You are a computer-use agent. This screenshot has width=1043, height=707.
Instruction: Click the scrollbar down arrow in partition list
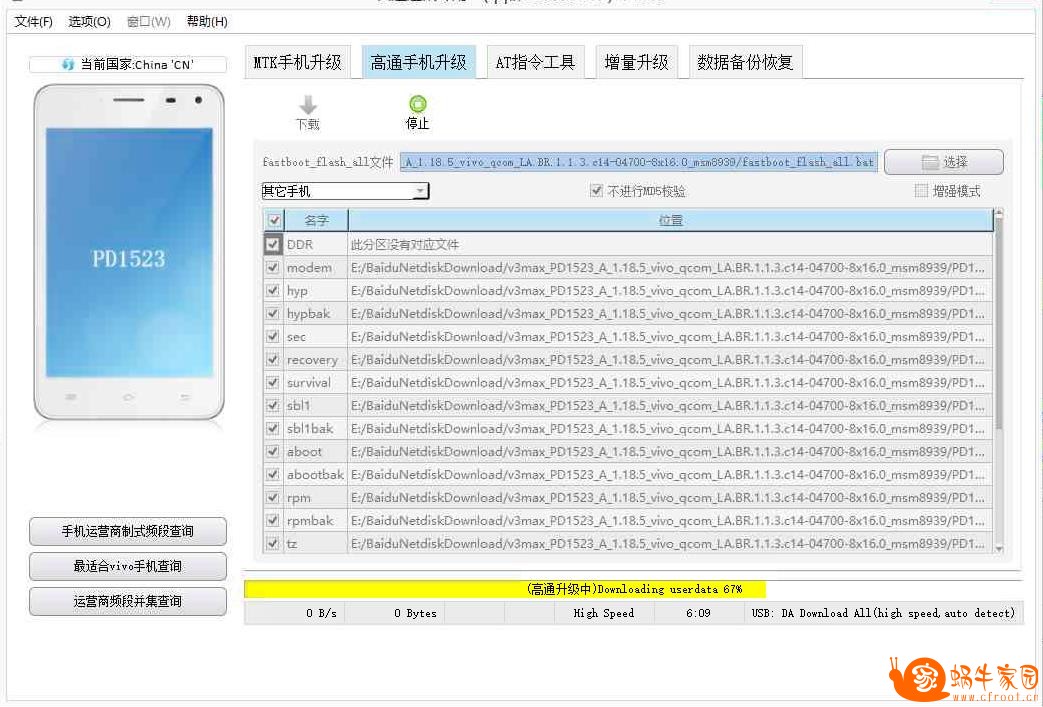[x=998, y=549]
